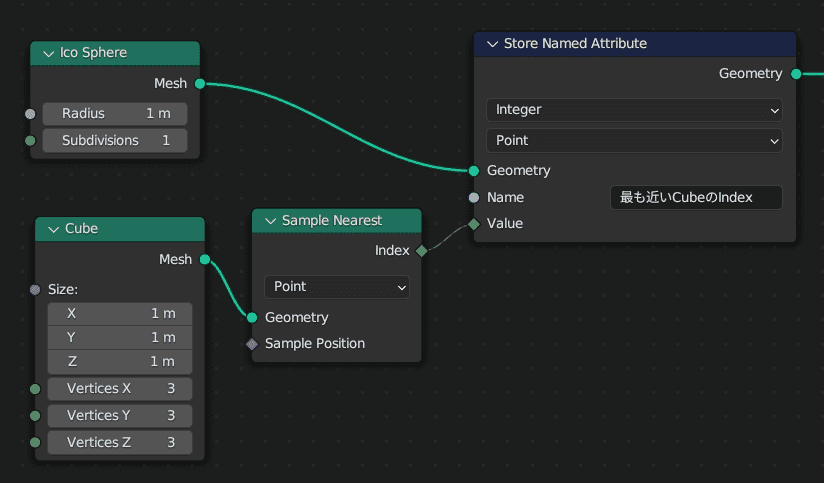Click the attribute Name text field
Screen dimensions: 824x483
(696, 198)
